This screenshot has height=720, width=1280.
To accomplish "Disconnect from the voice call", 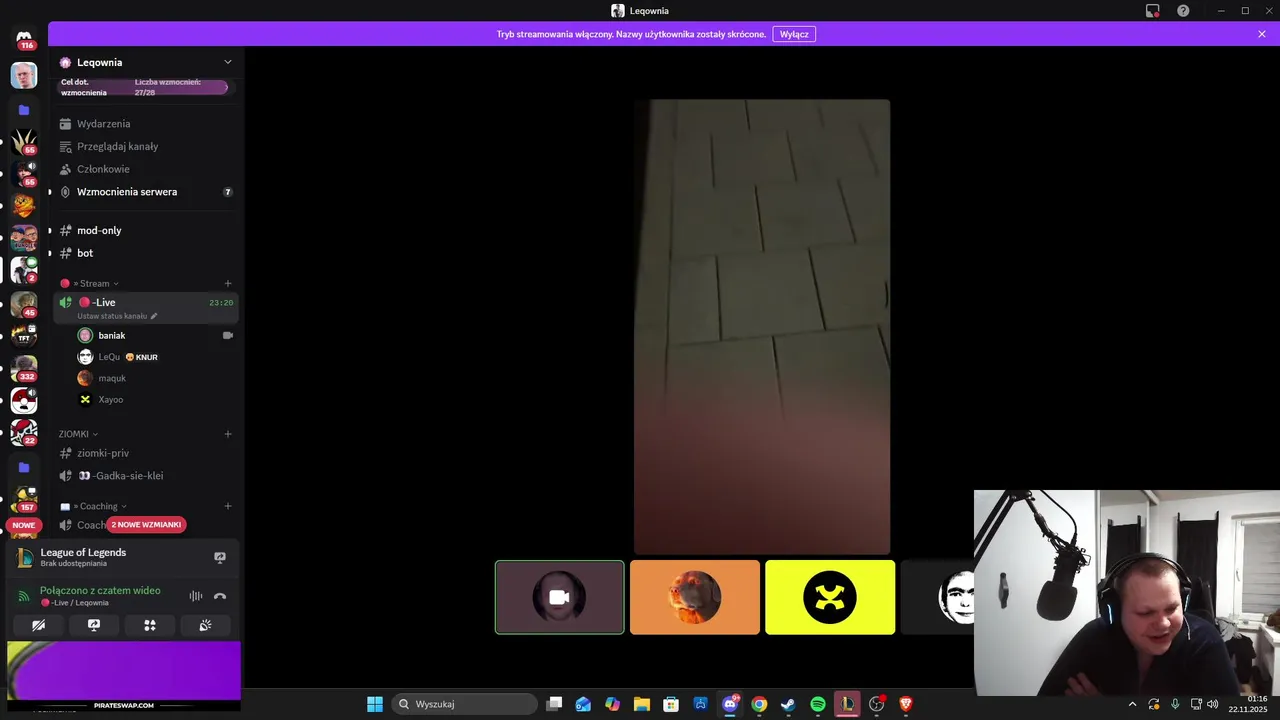I will [x=220, y=596].
